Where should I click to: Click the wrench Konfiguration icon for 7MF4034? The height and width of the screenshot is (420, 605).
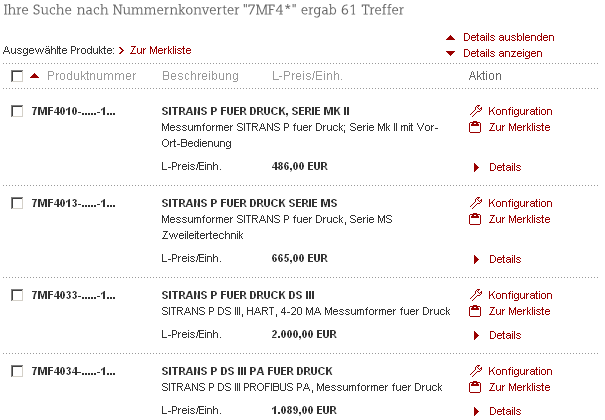476,371
